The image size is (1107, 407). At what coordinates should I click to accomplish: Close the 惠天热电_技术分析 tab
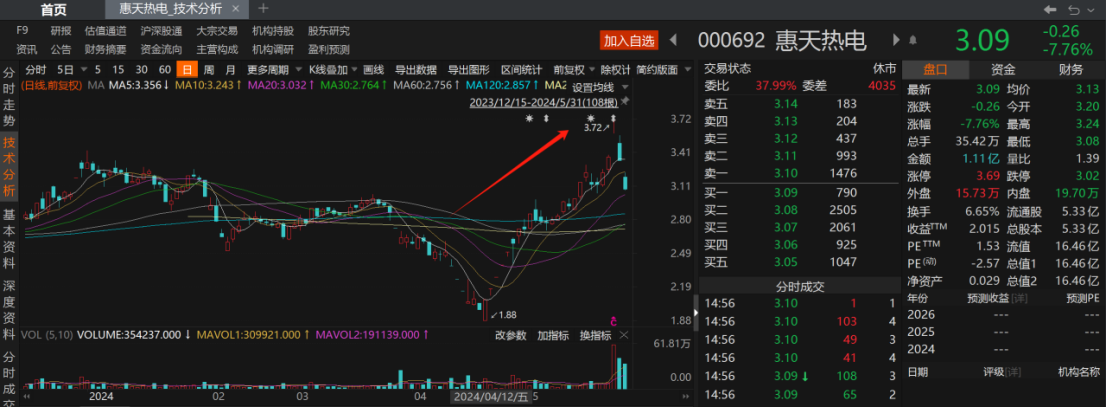pos(236,8)
